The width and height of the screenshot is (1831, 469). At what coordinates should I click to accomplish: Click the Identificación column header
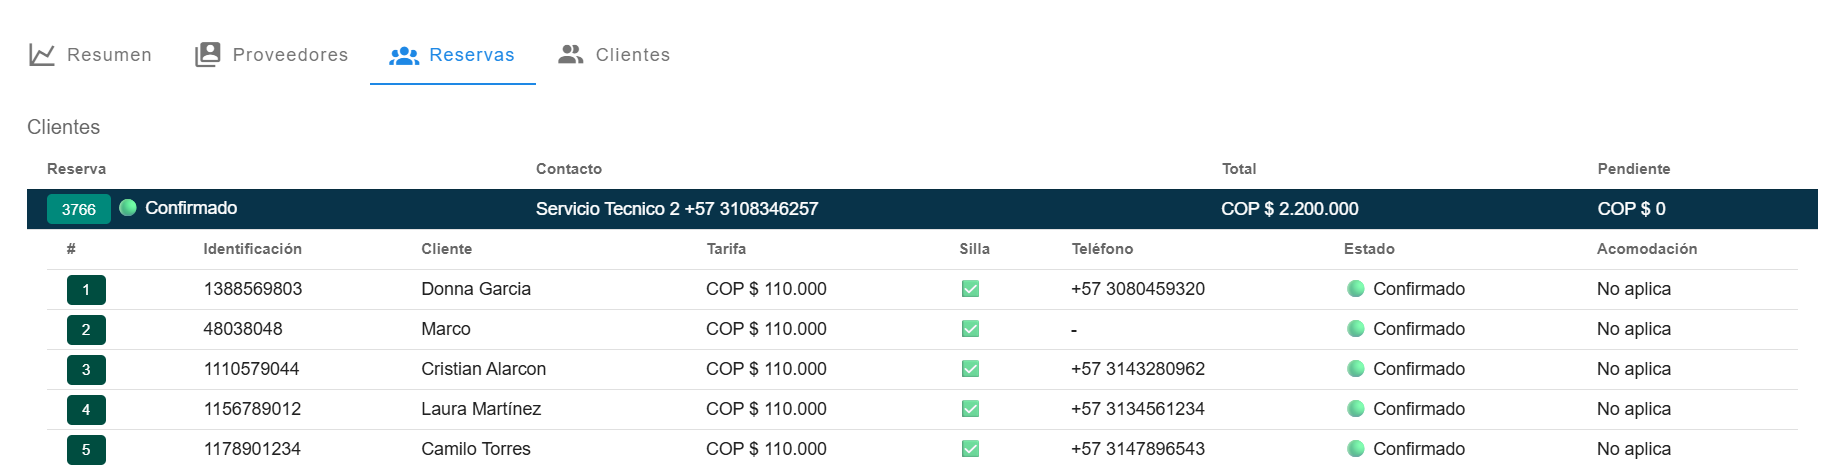click(x=252, y=249)
